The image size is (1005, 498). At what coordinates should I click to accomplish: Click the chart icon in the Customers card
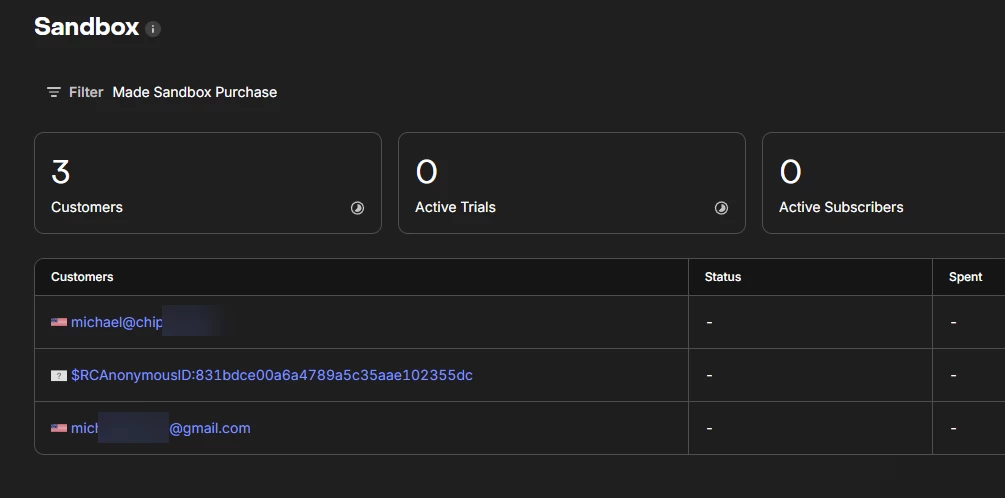click(x=357, y=208)
